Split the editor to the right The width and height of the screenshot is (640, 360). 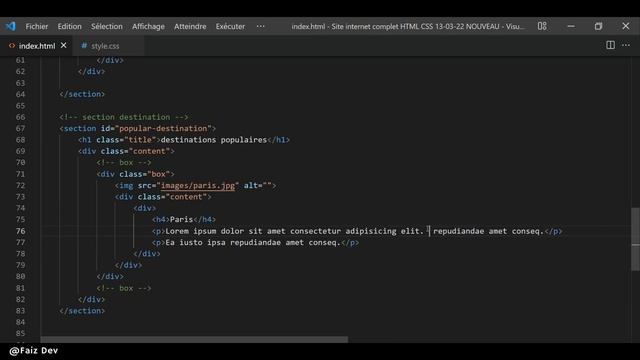610,45
